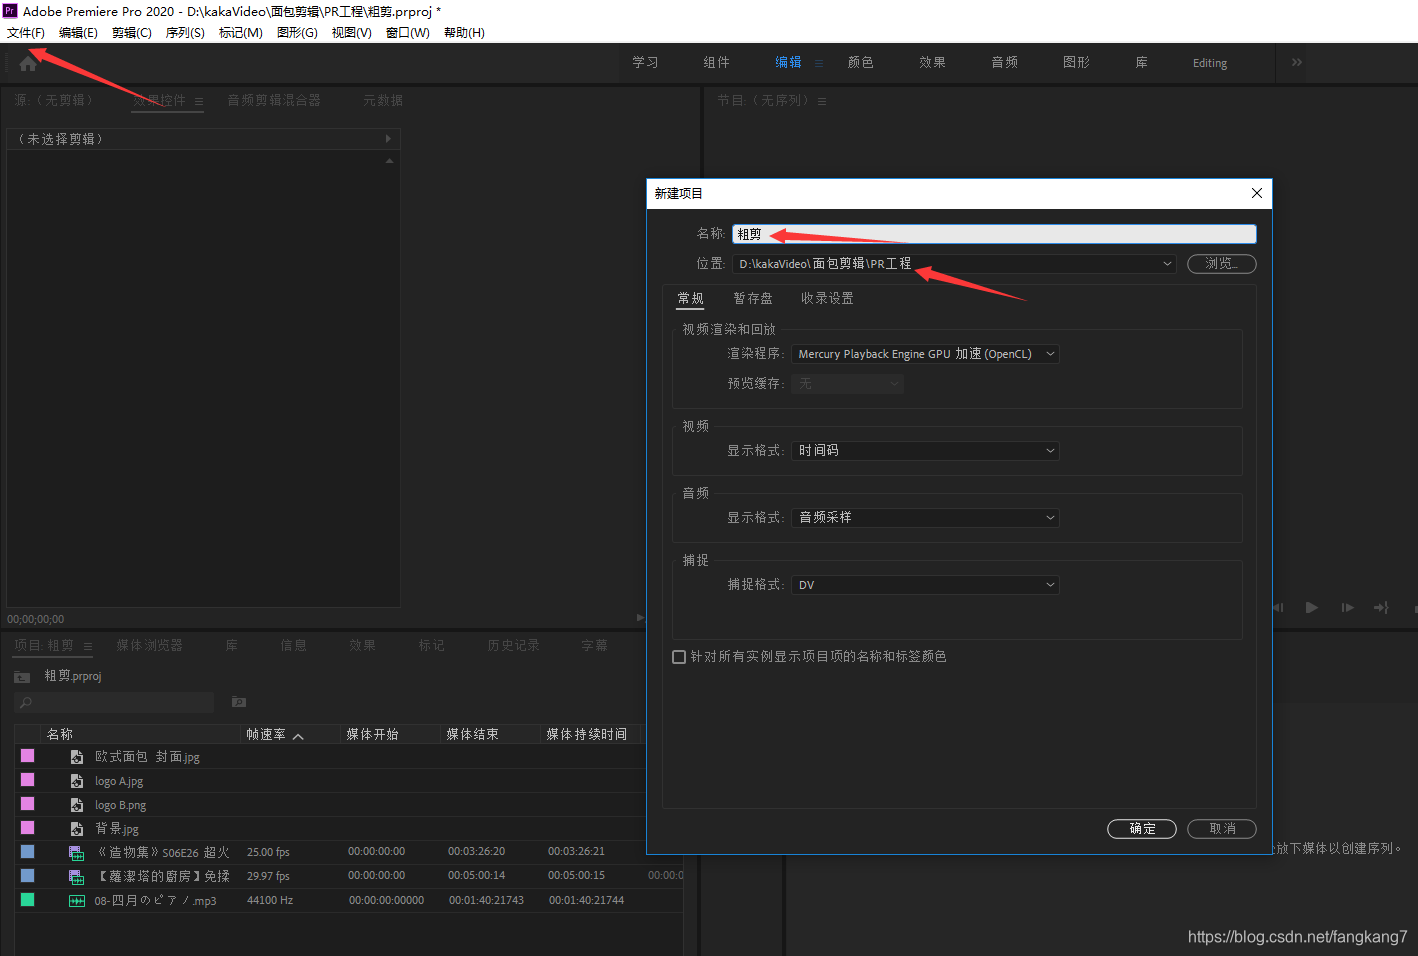Click audio icon of 08-四月のピアノ.mp3
This screenshot has height=956, width=1418.
pos(77,901)
